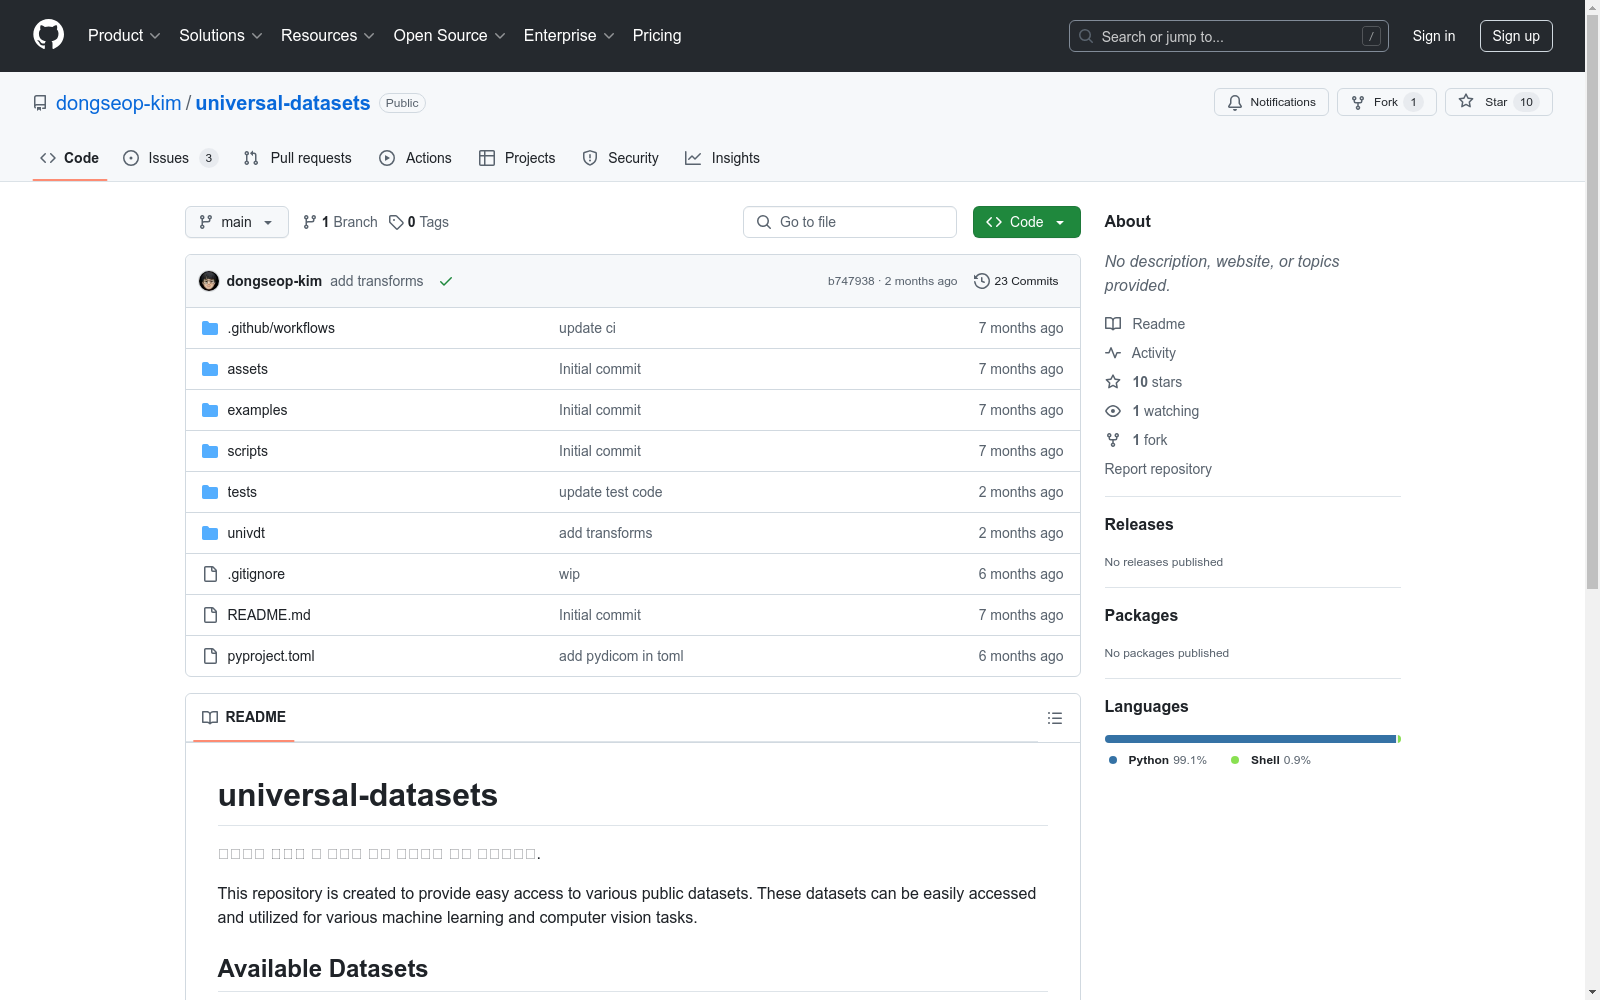
Task: Switch to the Actions tab
Action: [415, 158]
